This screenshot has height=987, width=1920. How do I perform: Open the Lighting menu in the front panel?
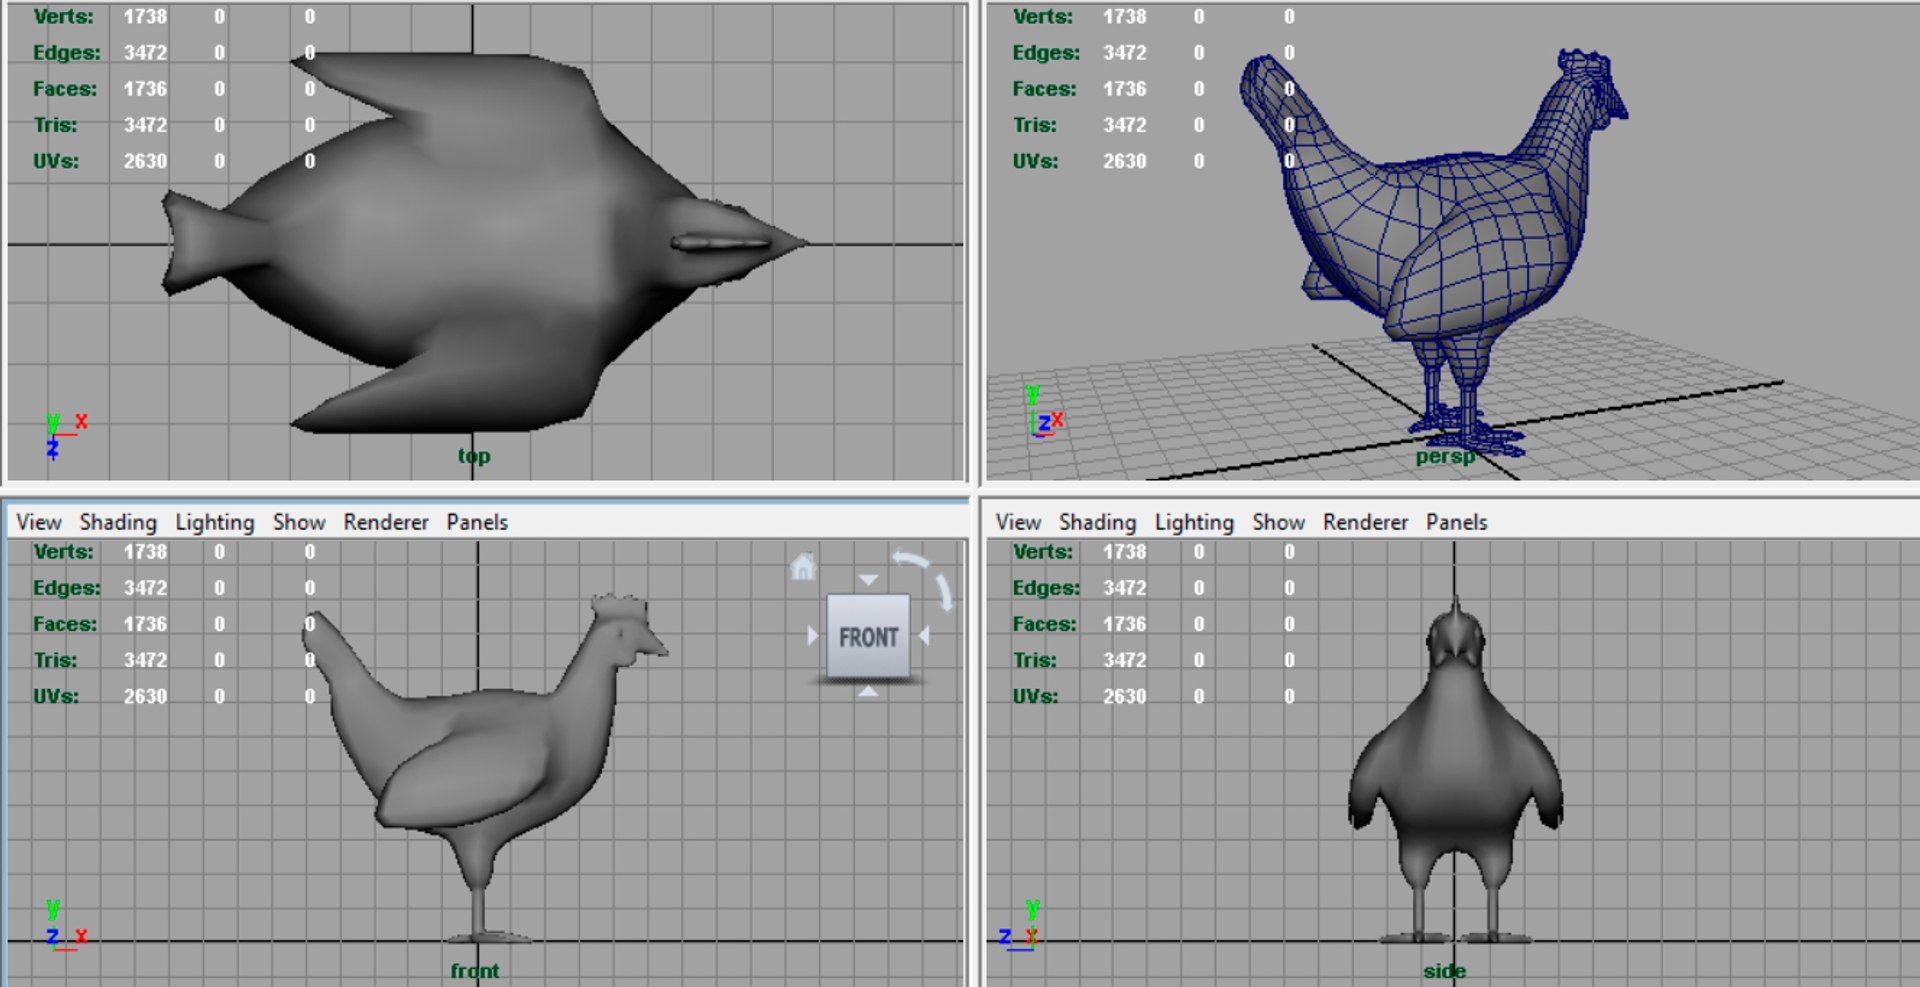[x=215, y=522]
